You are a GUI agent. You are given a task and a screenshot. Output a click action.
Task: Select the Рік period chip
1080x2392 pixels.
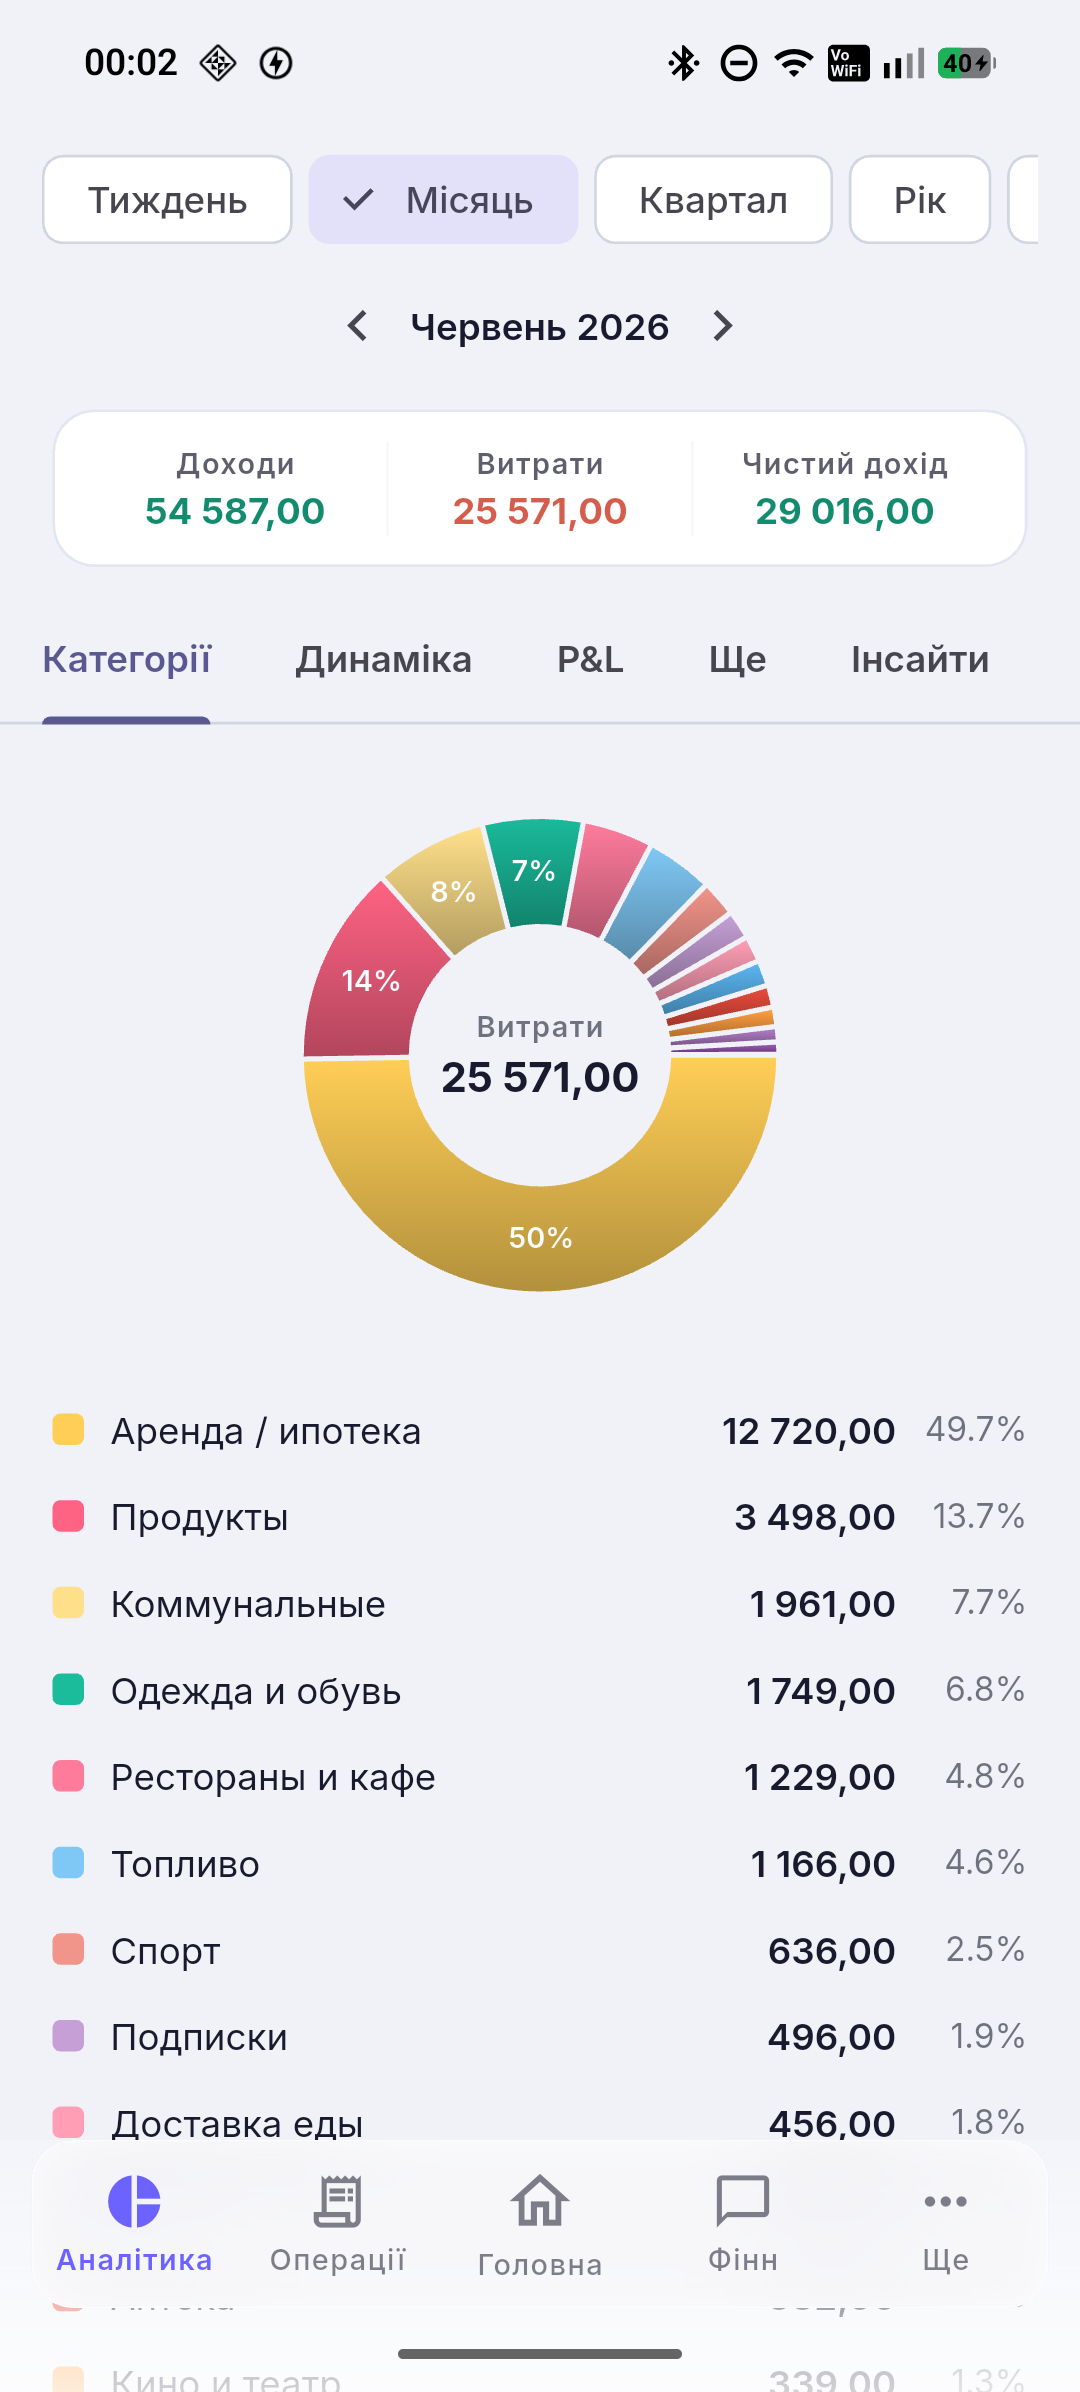pyautogui.click(x=920, y=199)
